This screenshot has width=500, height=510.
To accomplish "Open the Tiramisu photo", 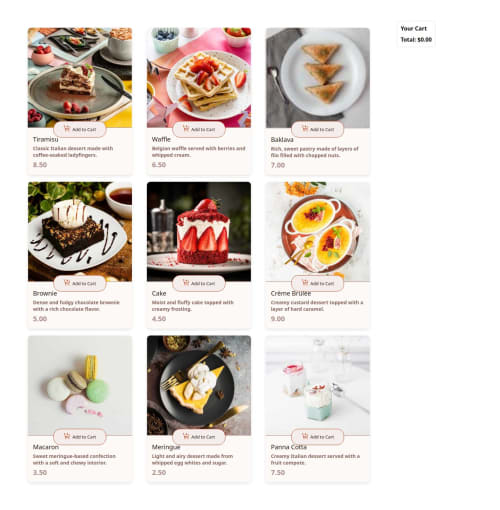I will point(80,77).
